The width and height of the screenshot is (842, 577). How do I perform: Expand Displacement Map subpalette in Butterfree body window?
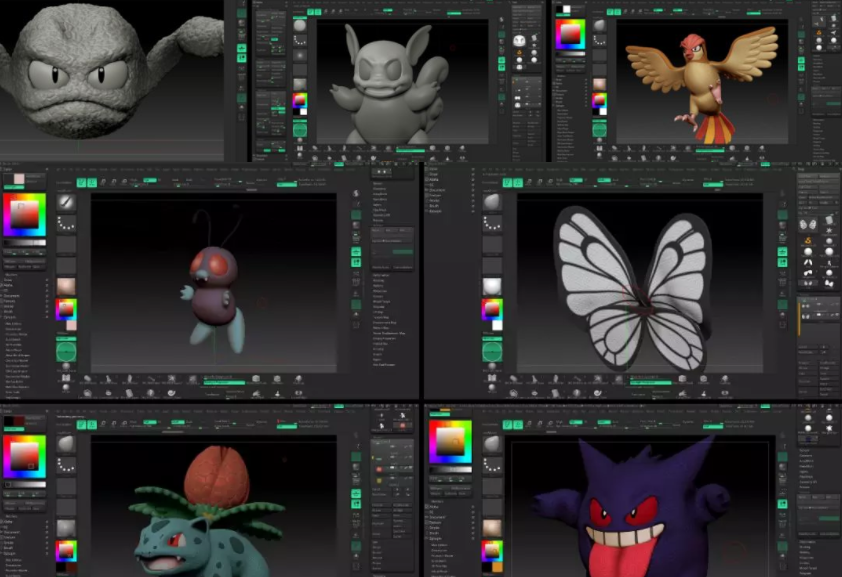pos(385,323)
